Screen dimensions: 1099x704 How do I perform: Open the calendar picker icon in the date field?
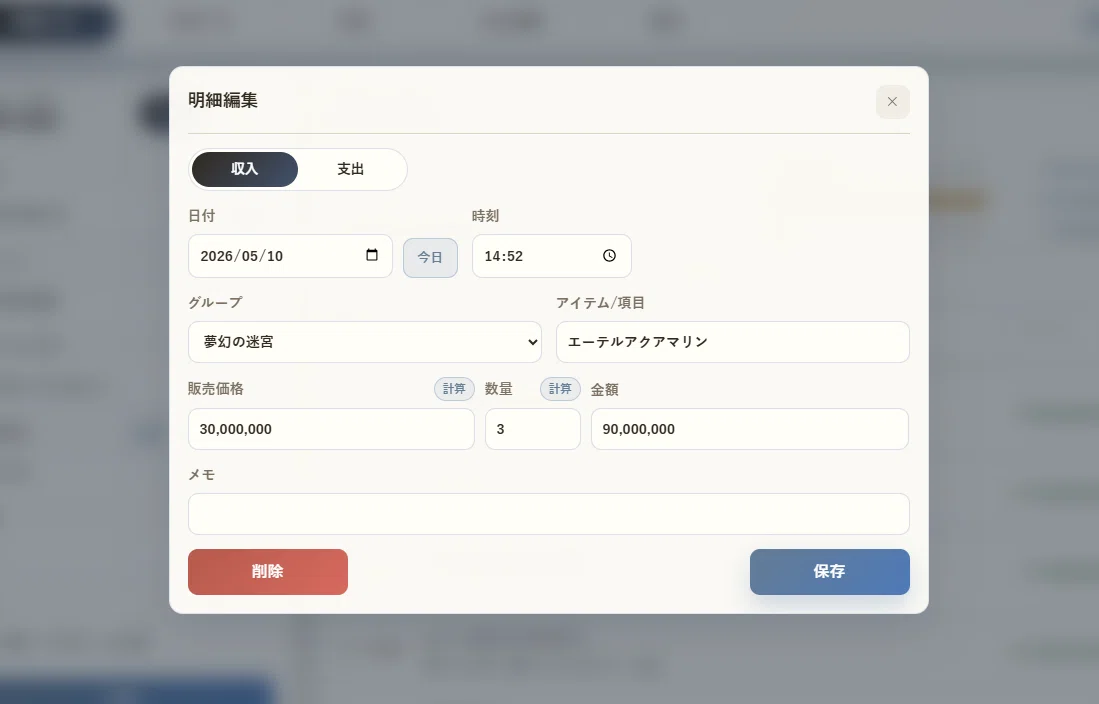(x=372, y=255)
